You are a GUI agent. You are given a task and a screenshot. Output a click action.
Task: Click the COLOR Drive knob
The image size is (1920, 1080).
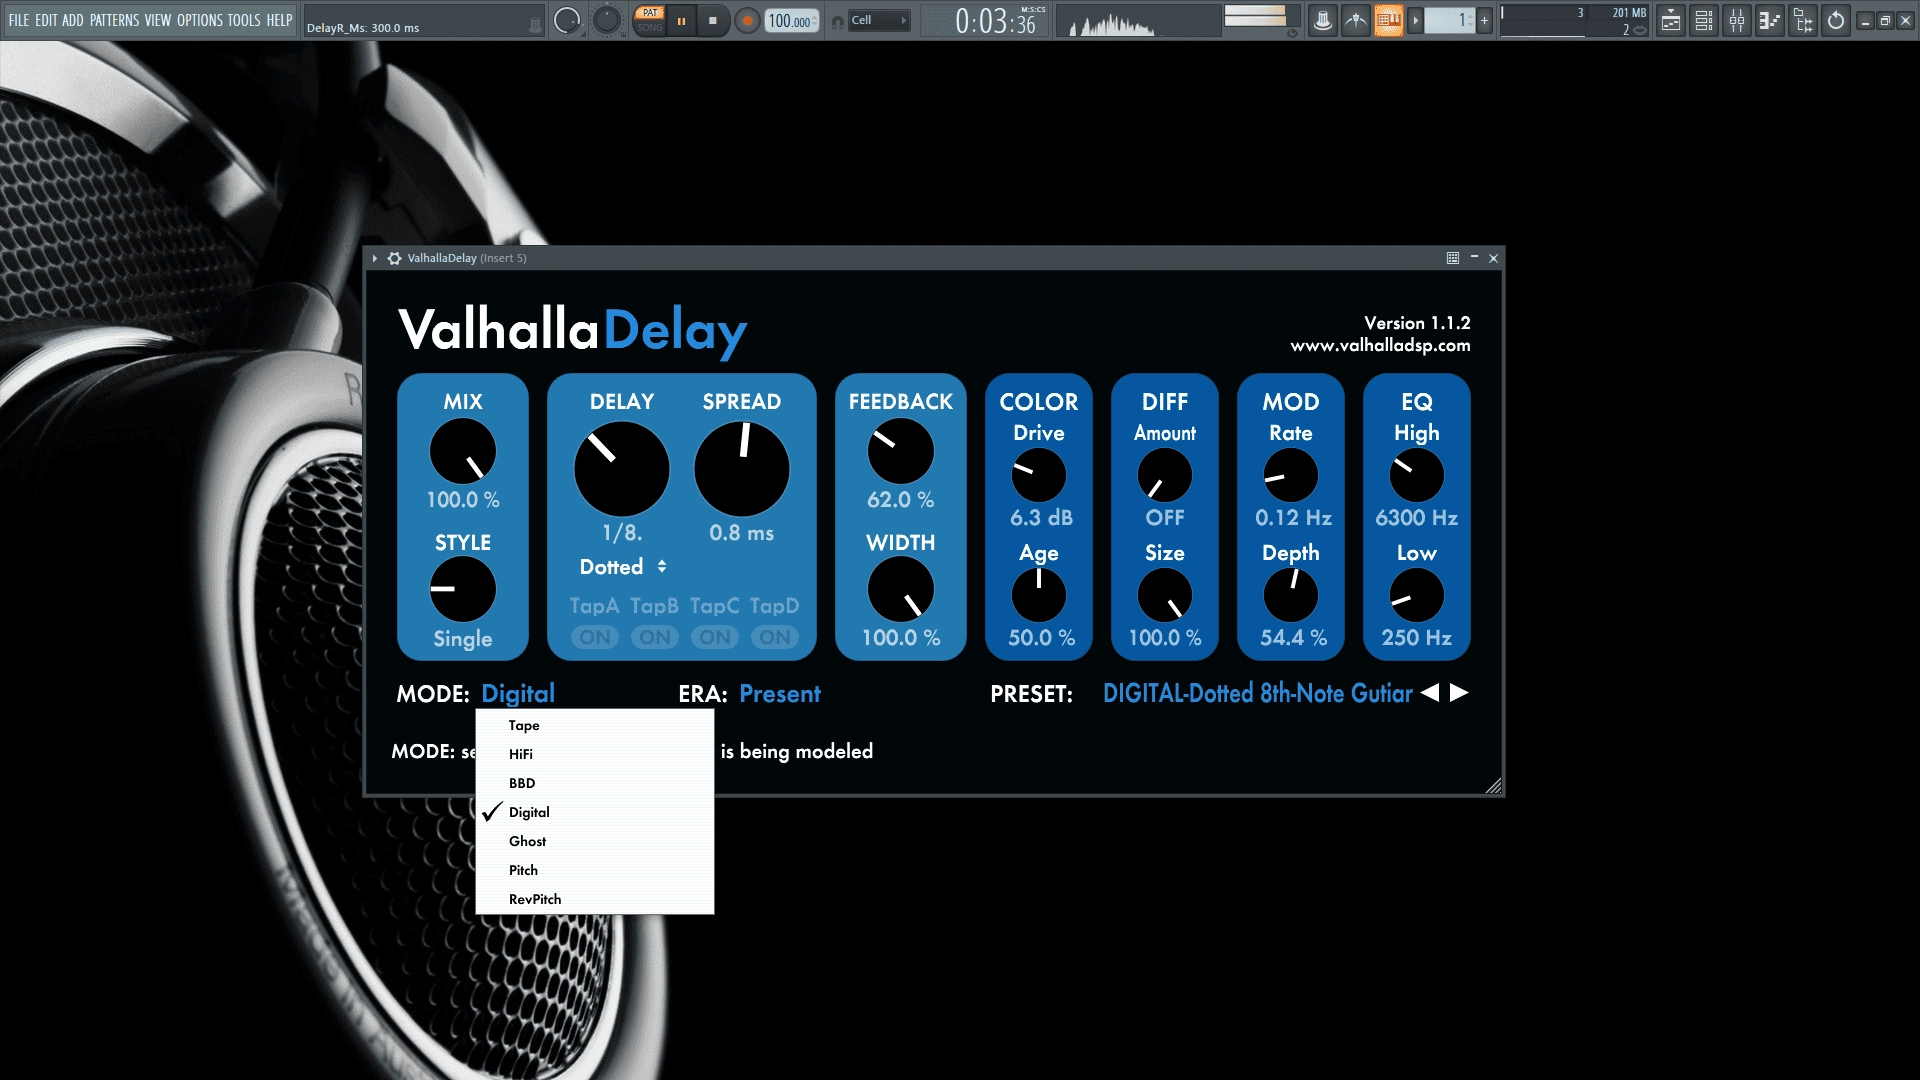tap(1038, 475)
